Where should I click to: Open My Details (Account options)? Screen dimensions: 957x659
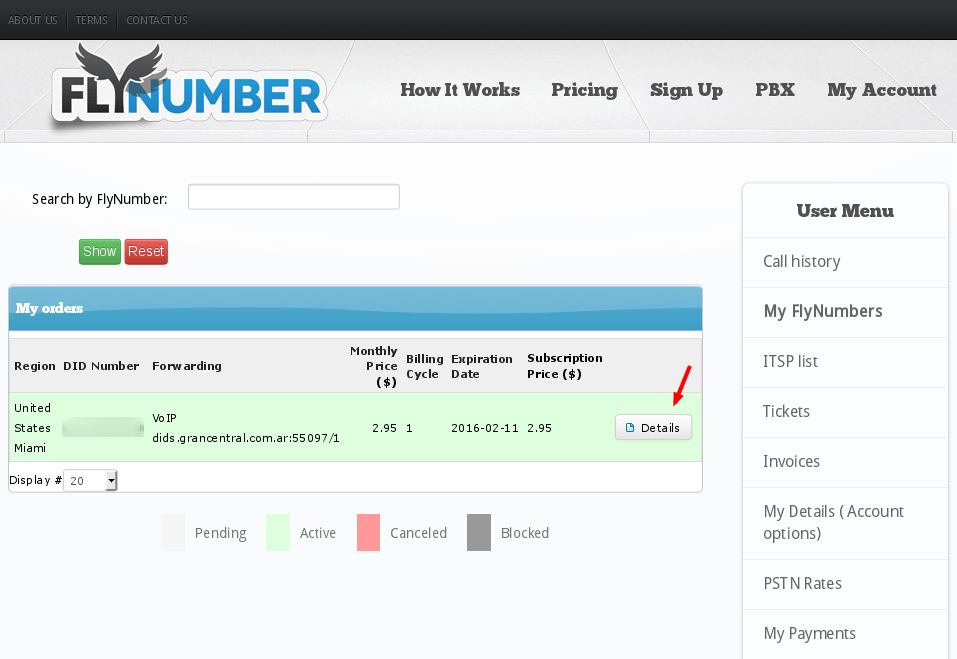[x=833, y=522]
